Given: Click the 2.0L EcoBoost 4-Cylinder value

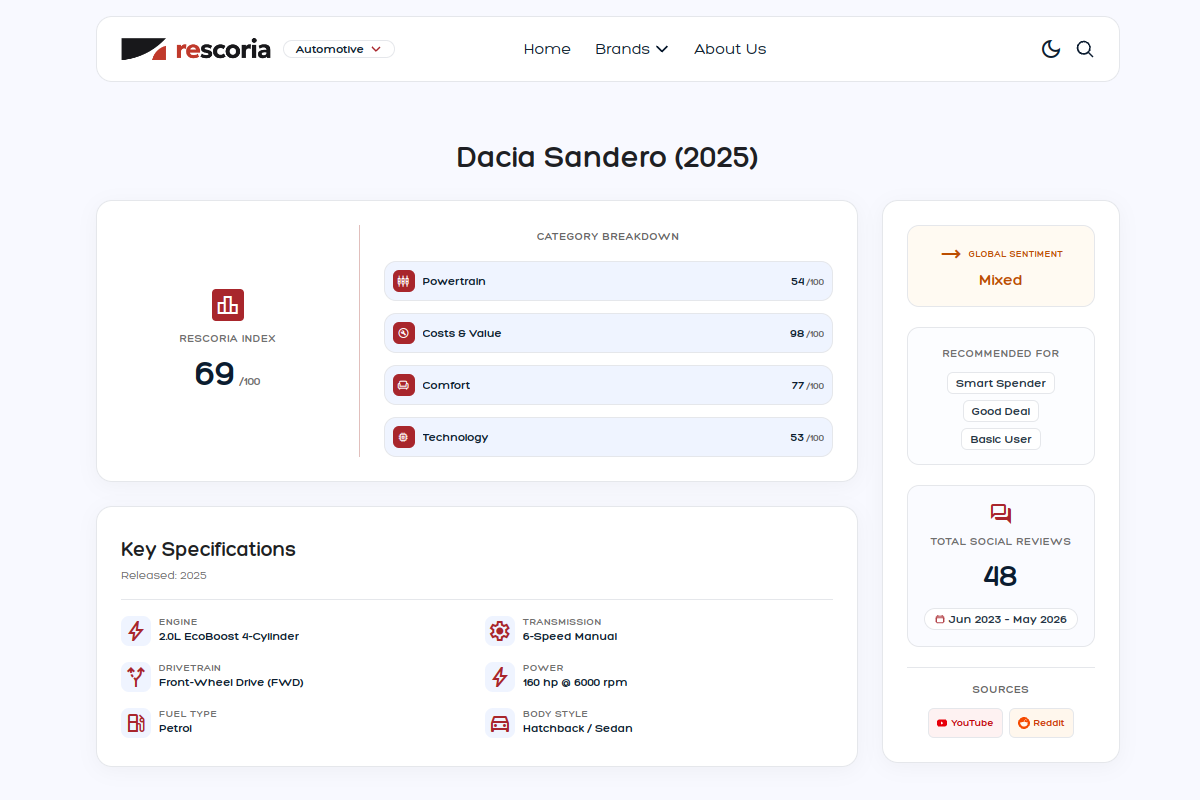Looking at the screenshot, I should click(229, 636).
